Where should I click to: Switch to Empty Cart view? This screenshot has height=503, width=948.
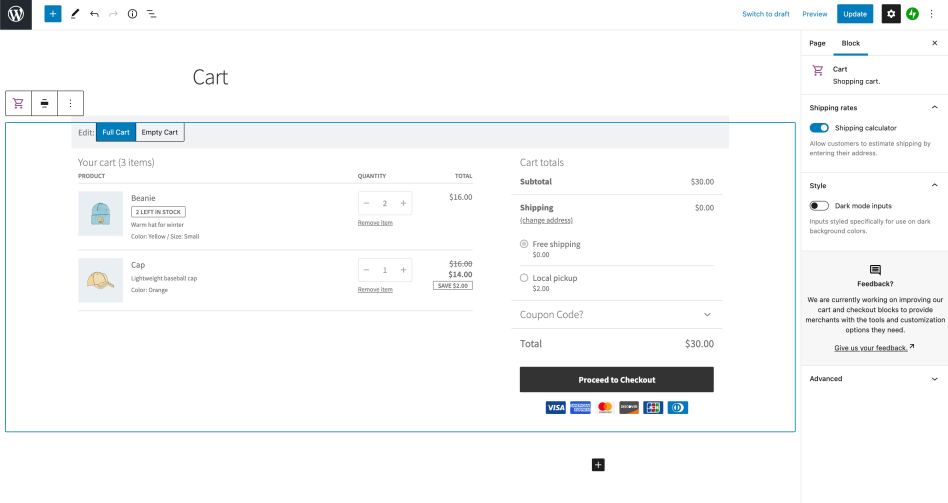160,132
